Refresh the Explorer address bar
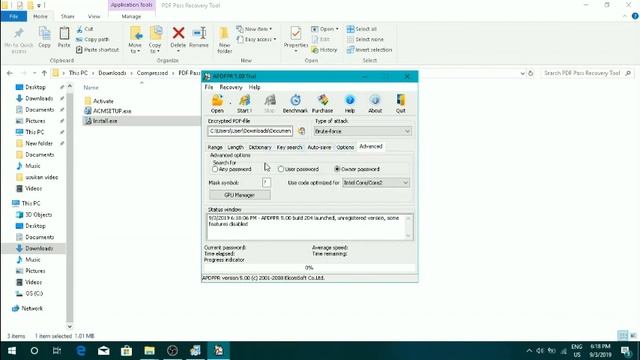 [x=531, y=73]
